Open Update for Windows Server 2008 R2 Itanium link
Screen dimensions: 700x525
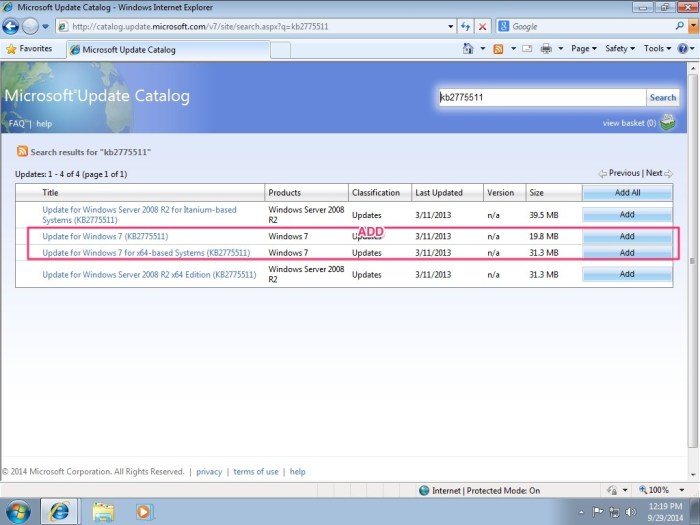pos(139,215)
